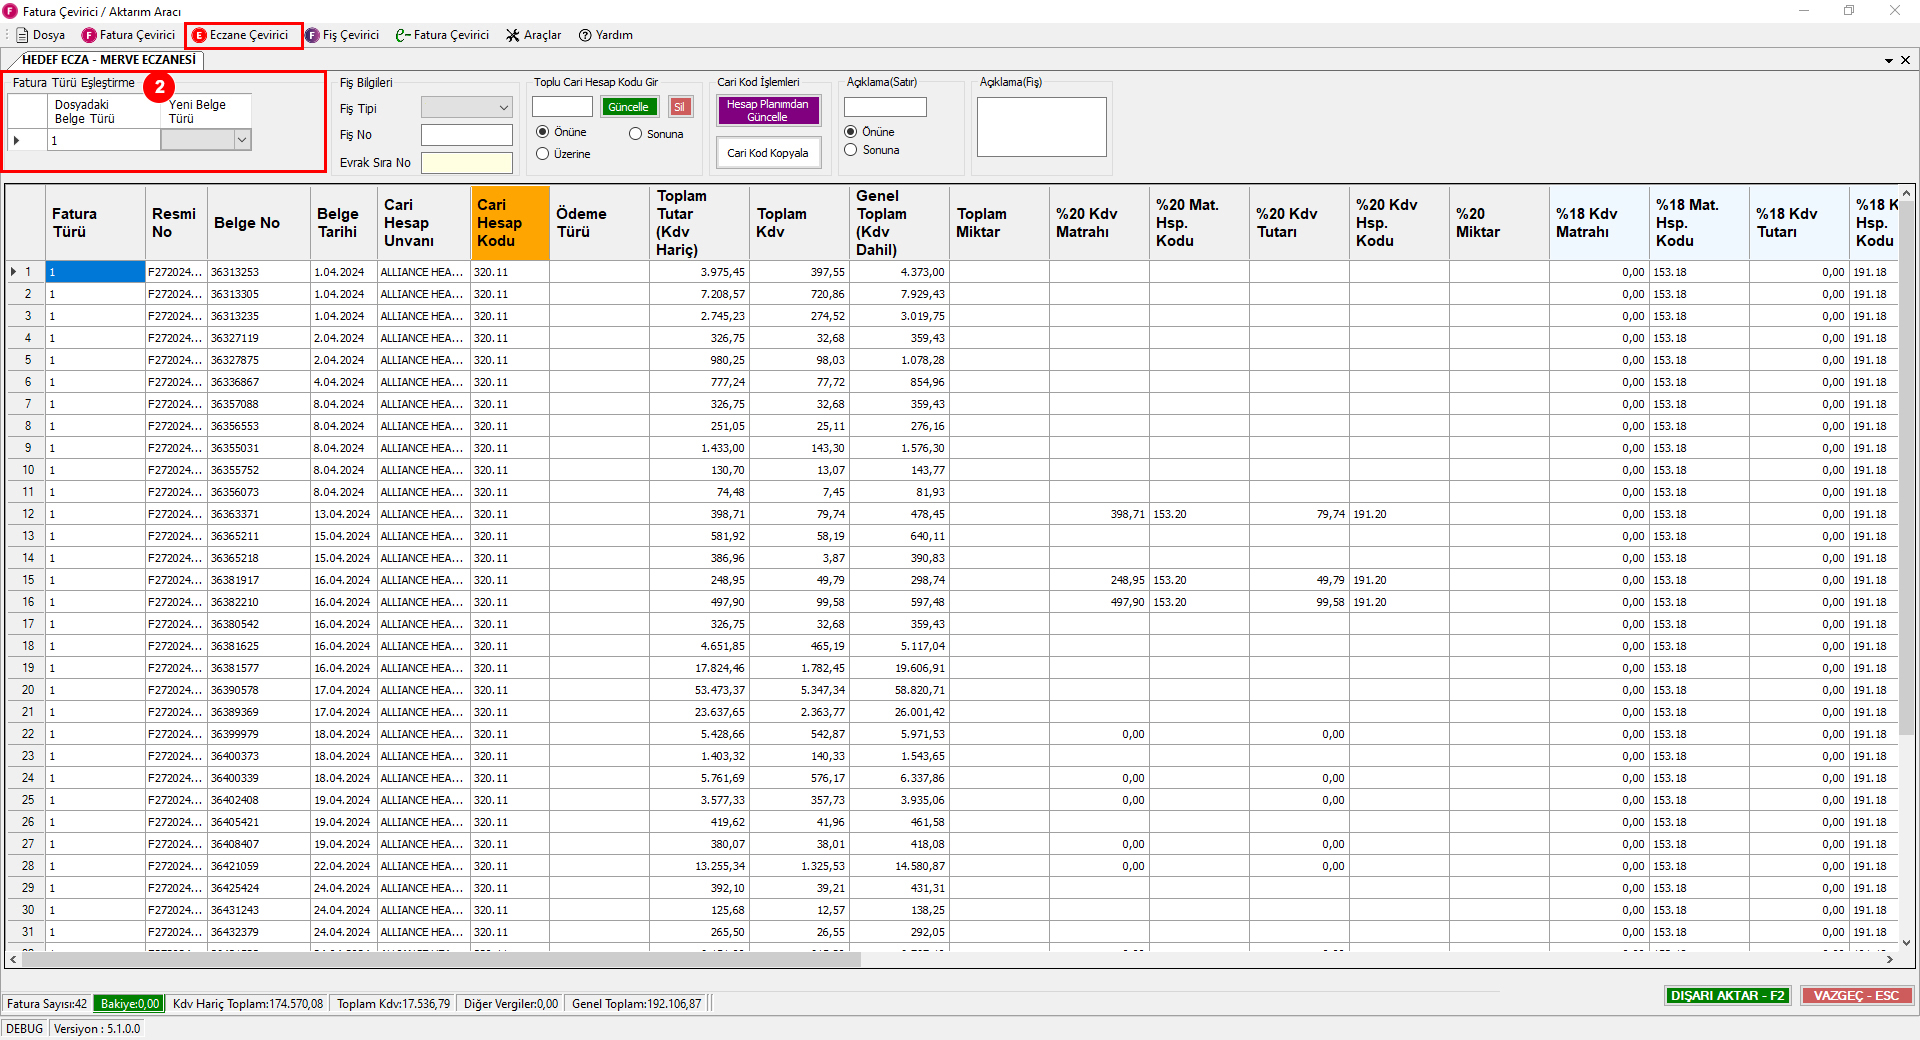Click the Yardım question mark icon
Viewport: 1920px width, 1040px height.
(x=585, y=35)
